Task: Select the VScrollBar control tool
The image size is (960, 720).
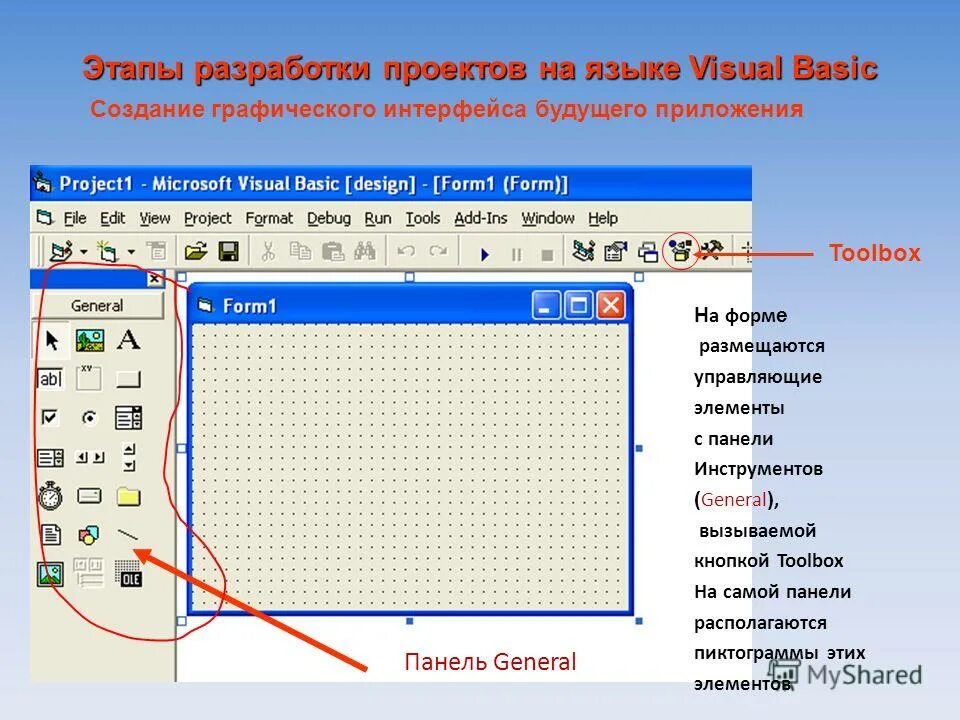Action: pos(129,457)
